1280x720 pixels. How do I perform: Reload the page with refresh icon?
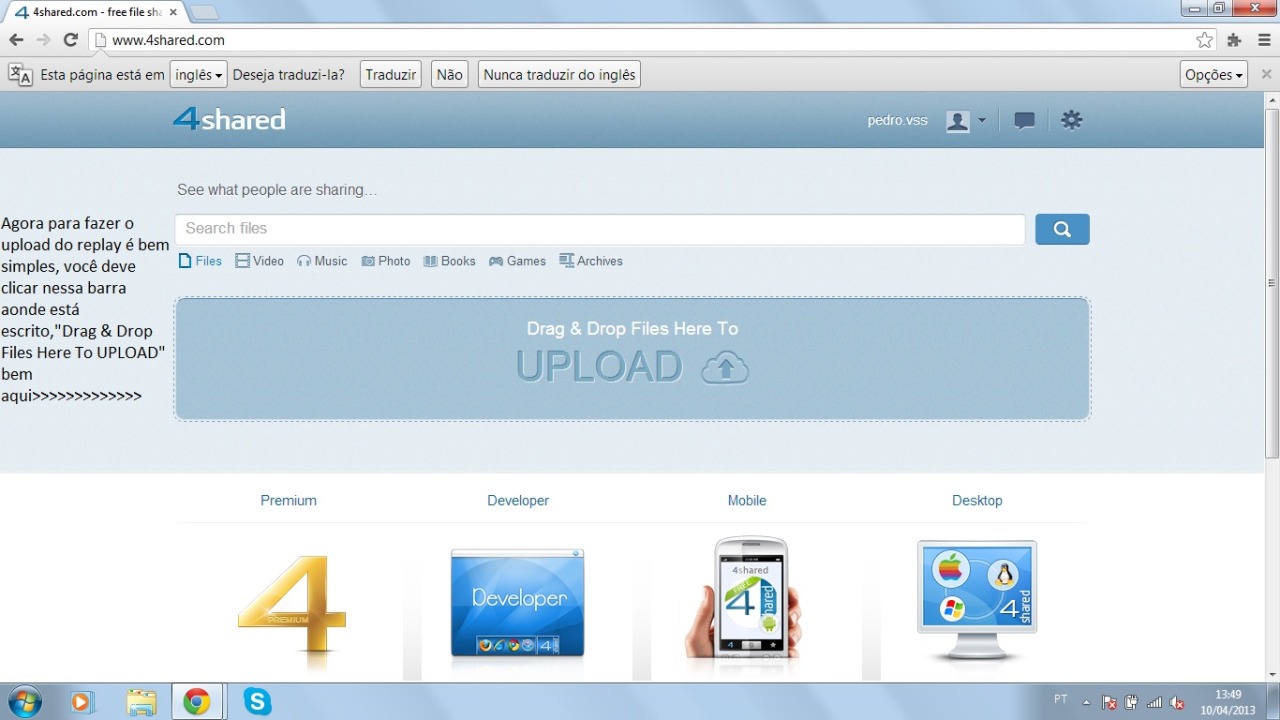[70, 40]
